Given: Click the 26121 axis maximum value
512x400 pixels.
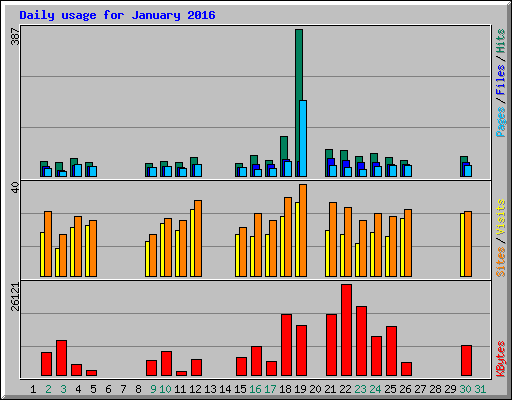Looking at the screenshot, I should pyautogui.click(x=15, y=297).
